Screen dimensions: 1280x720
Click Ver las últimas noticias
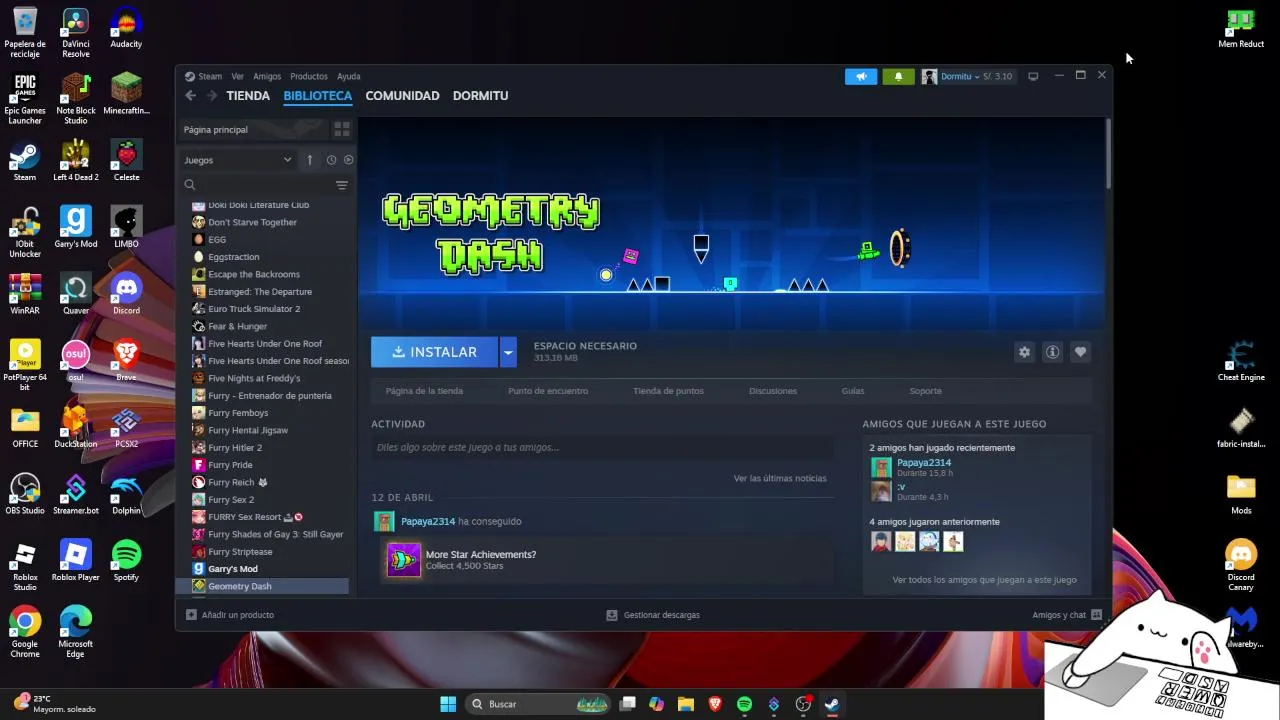(780, 478)
